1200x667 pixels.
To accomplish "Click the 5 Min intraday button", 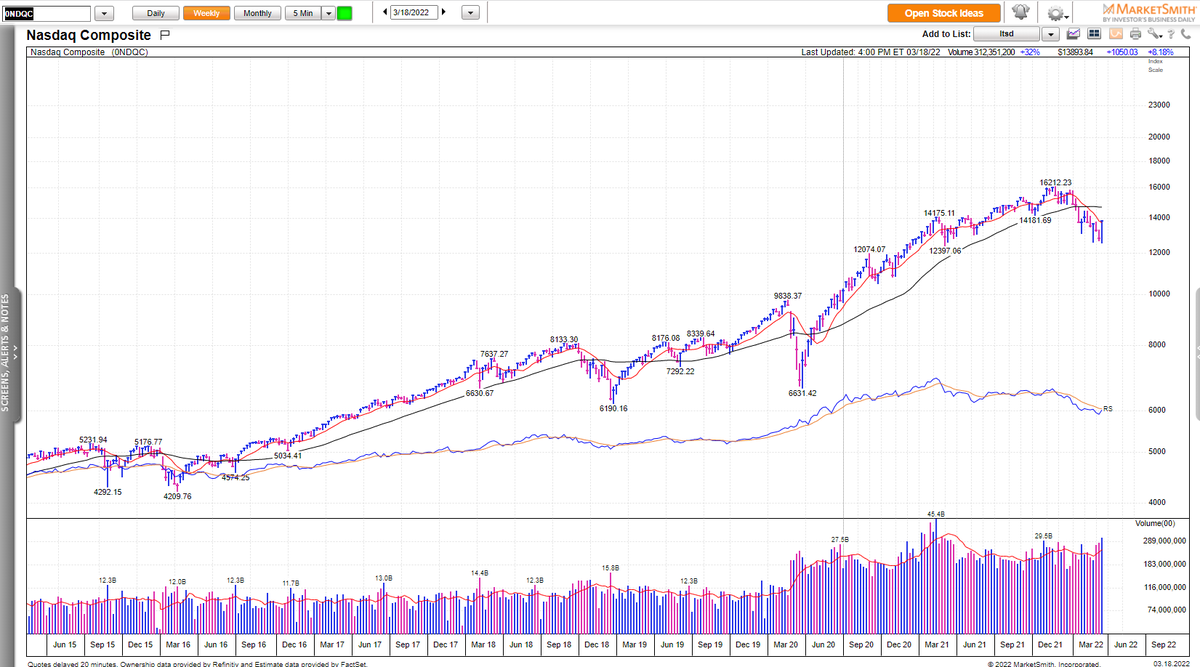I will pos(305,13).
